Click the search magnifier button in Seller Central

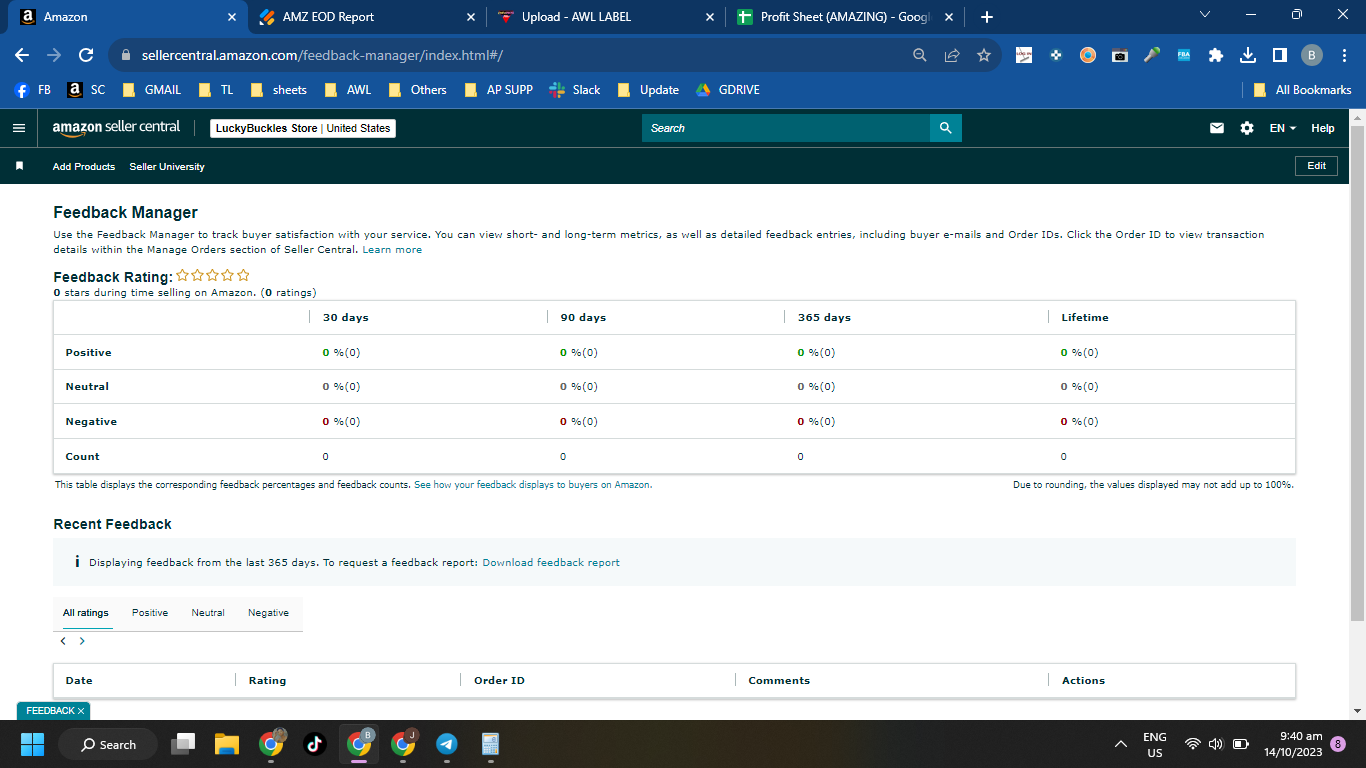[x=945, y=128]
